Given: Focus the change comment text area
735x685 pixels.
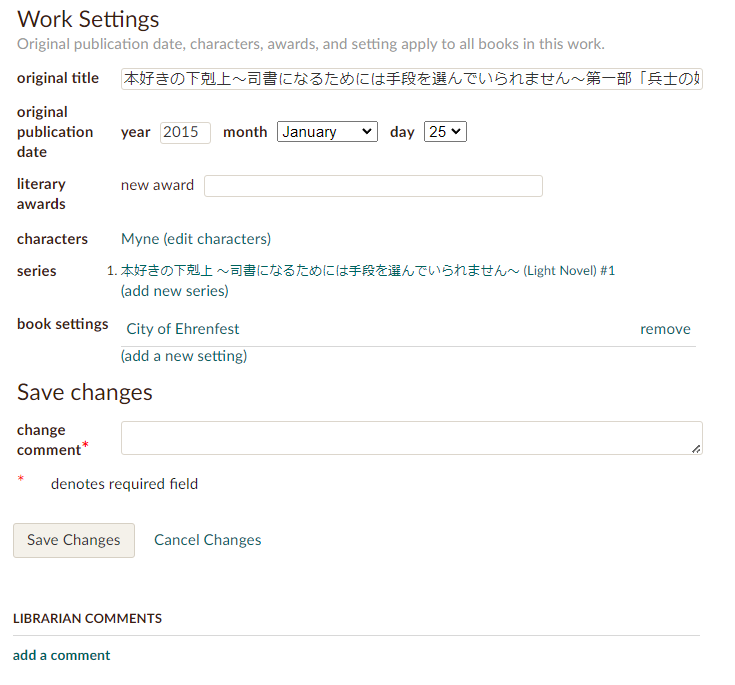Looking at the screenshot, I should [411, 438].
